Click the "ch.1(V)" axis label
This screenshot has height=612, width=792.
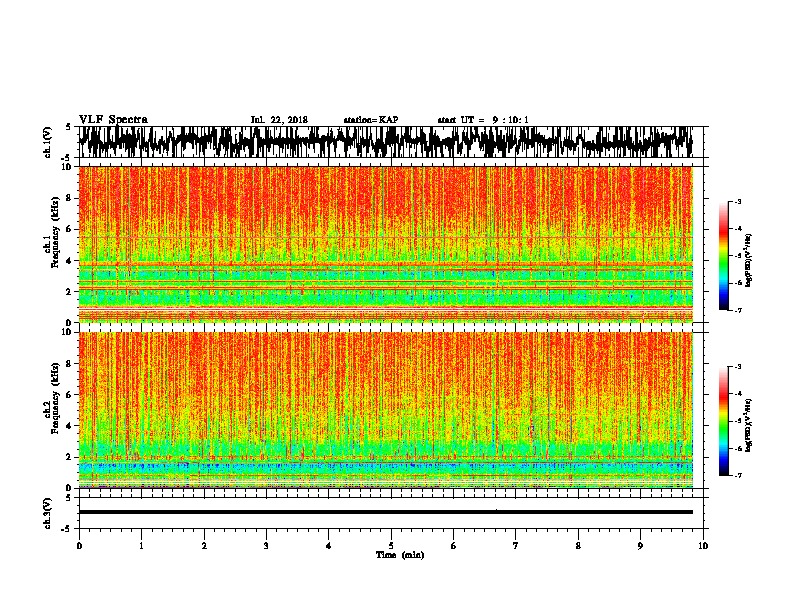coord(48,142)
